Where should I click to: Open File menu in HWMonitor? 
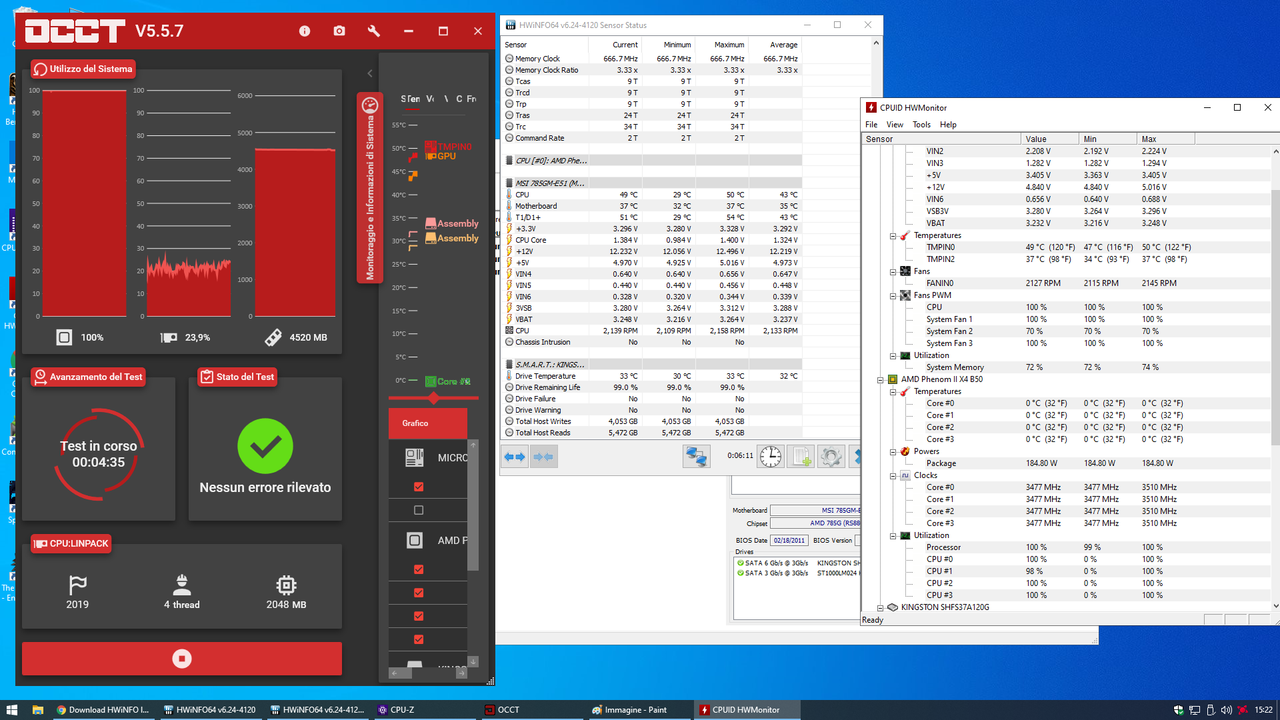tap(871, 125)
